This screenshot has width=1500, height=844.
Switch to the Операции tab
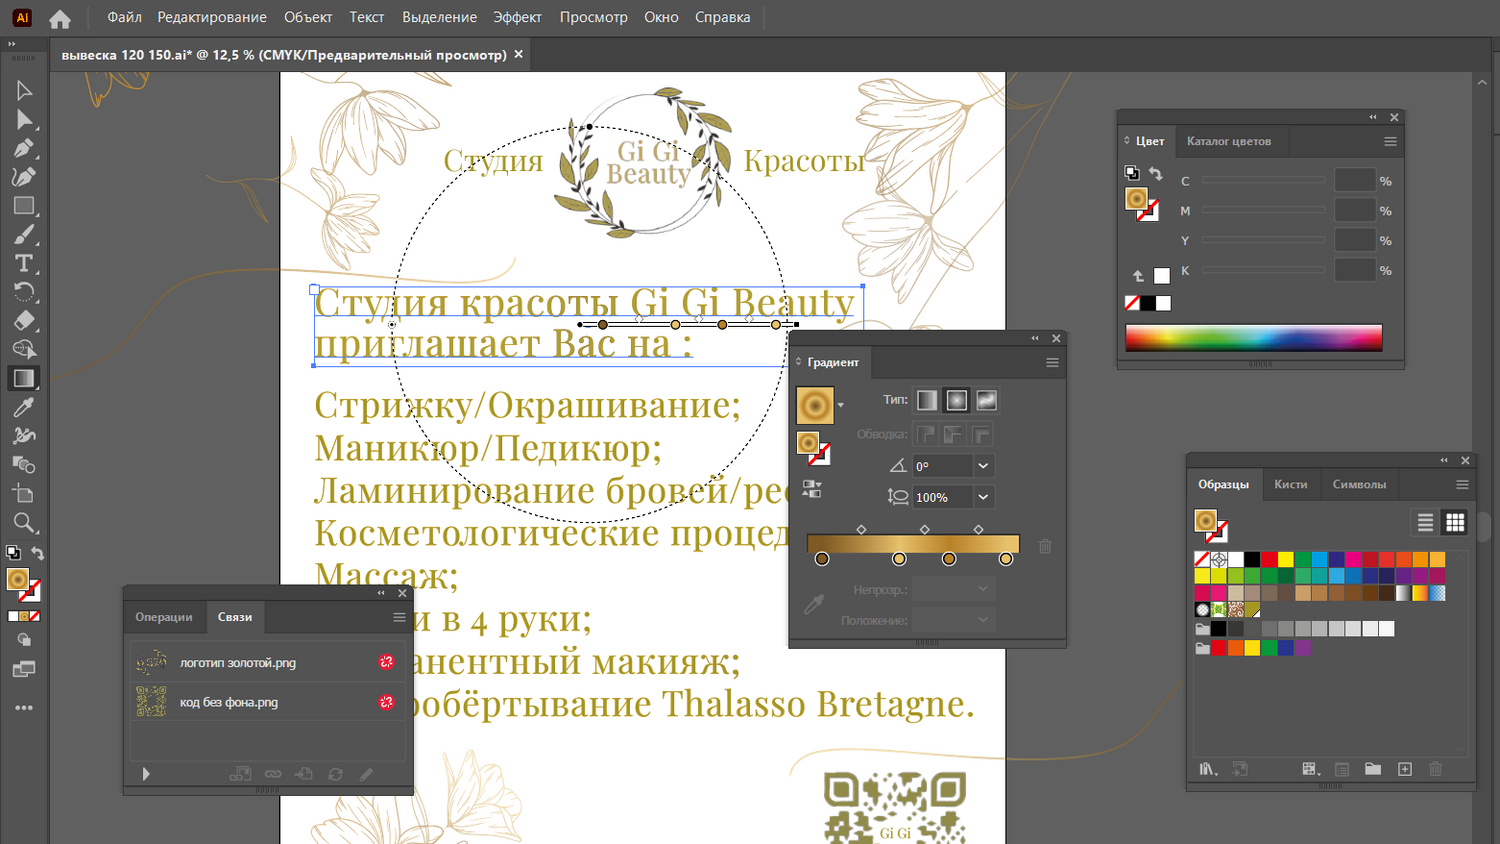(x=164, y=617)
